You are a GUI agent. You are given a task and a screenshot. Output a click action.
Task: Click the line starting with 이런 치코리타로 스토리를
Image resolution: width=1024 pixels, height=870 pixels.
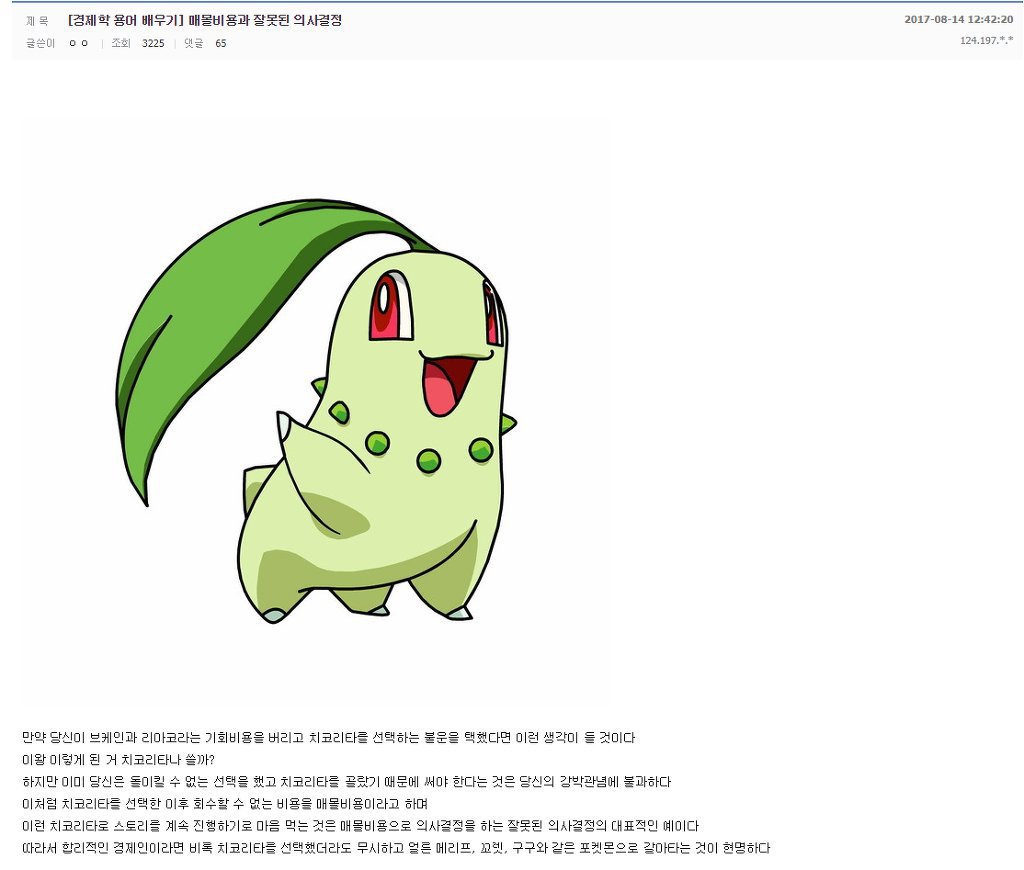360,826
